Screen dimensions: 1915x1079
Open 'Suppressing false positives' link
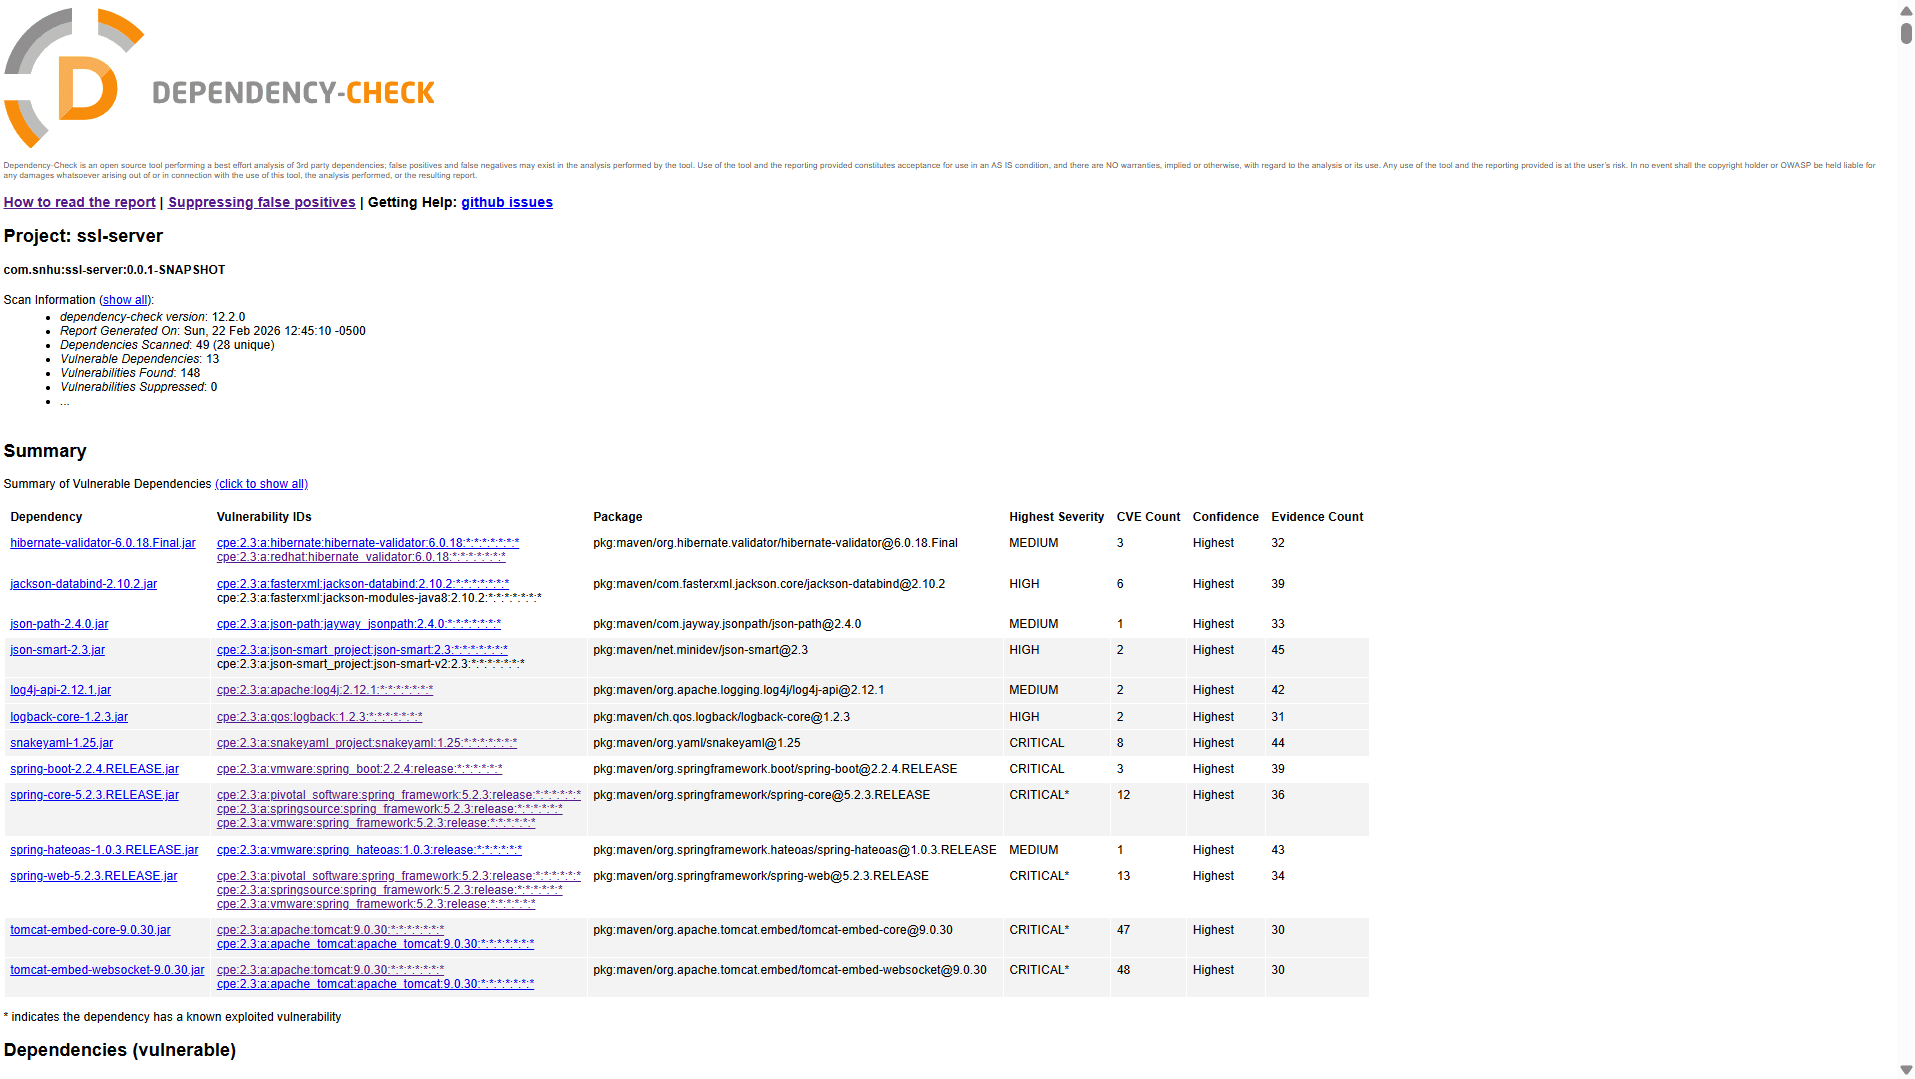point(262,202)
